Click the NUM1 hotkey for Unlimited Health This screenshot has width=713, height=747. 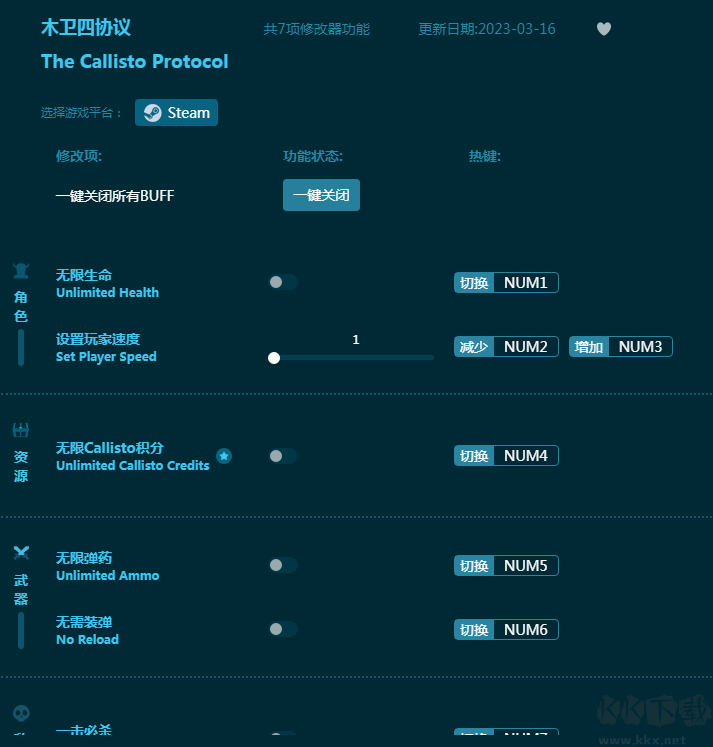[525, 283]
